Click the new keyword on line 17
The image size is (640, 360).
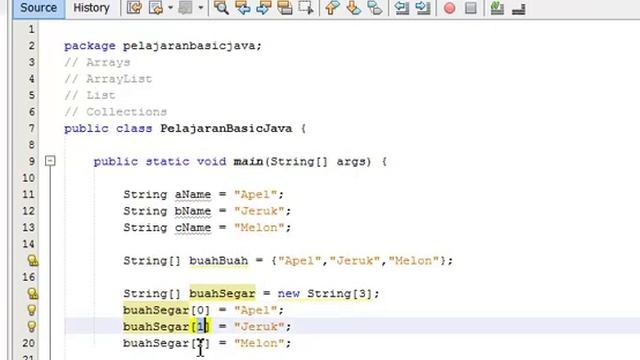[289, 293]
